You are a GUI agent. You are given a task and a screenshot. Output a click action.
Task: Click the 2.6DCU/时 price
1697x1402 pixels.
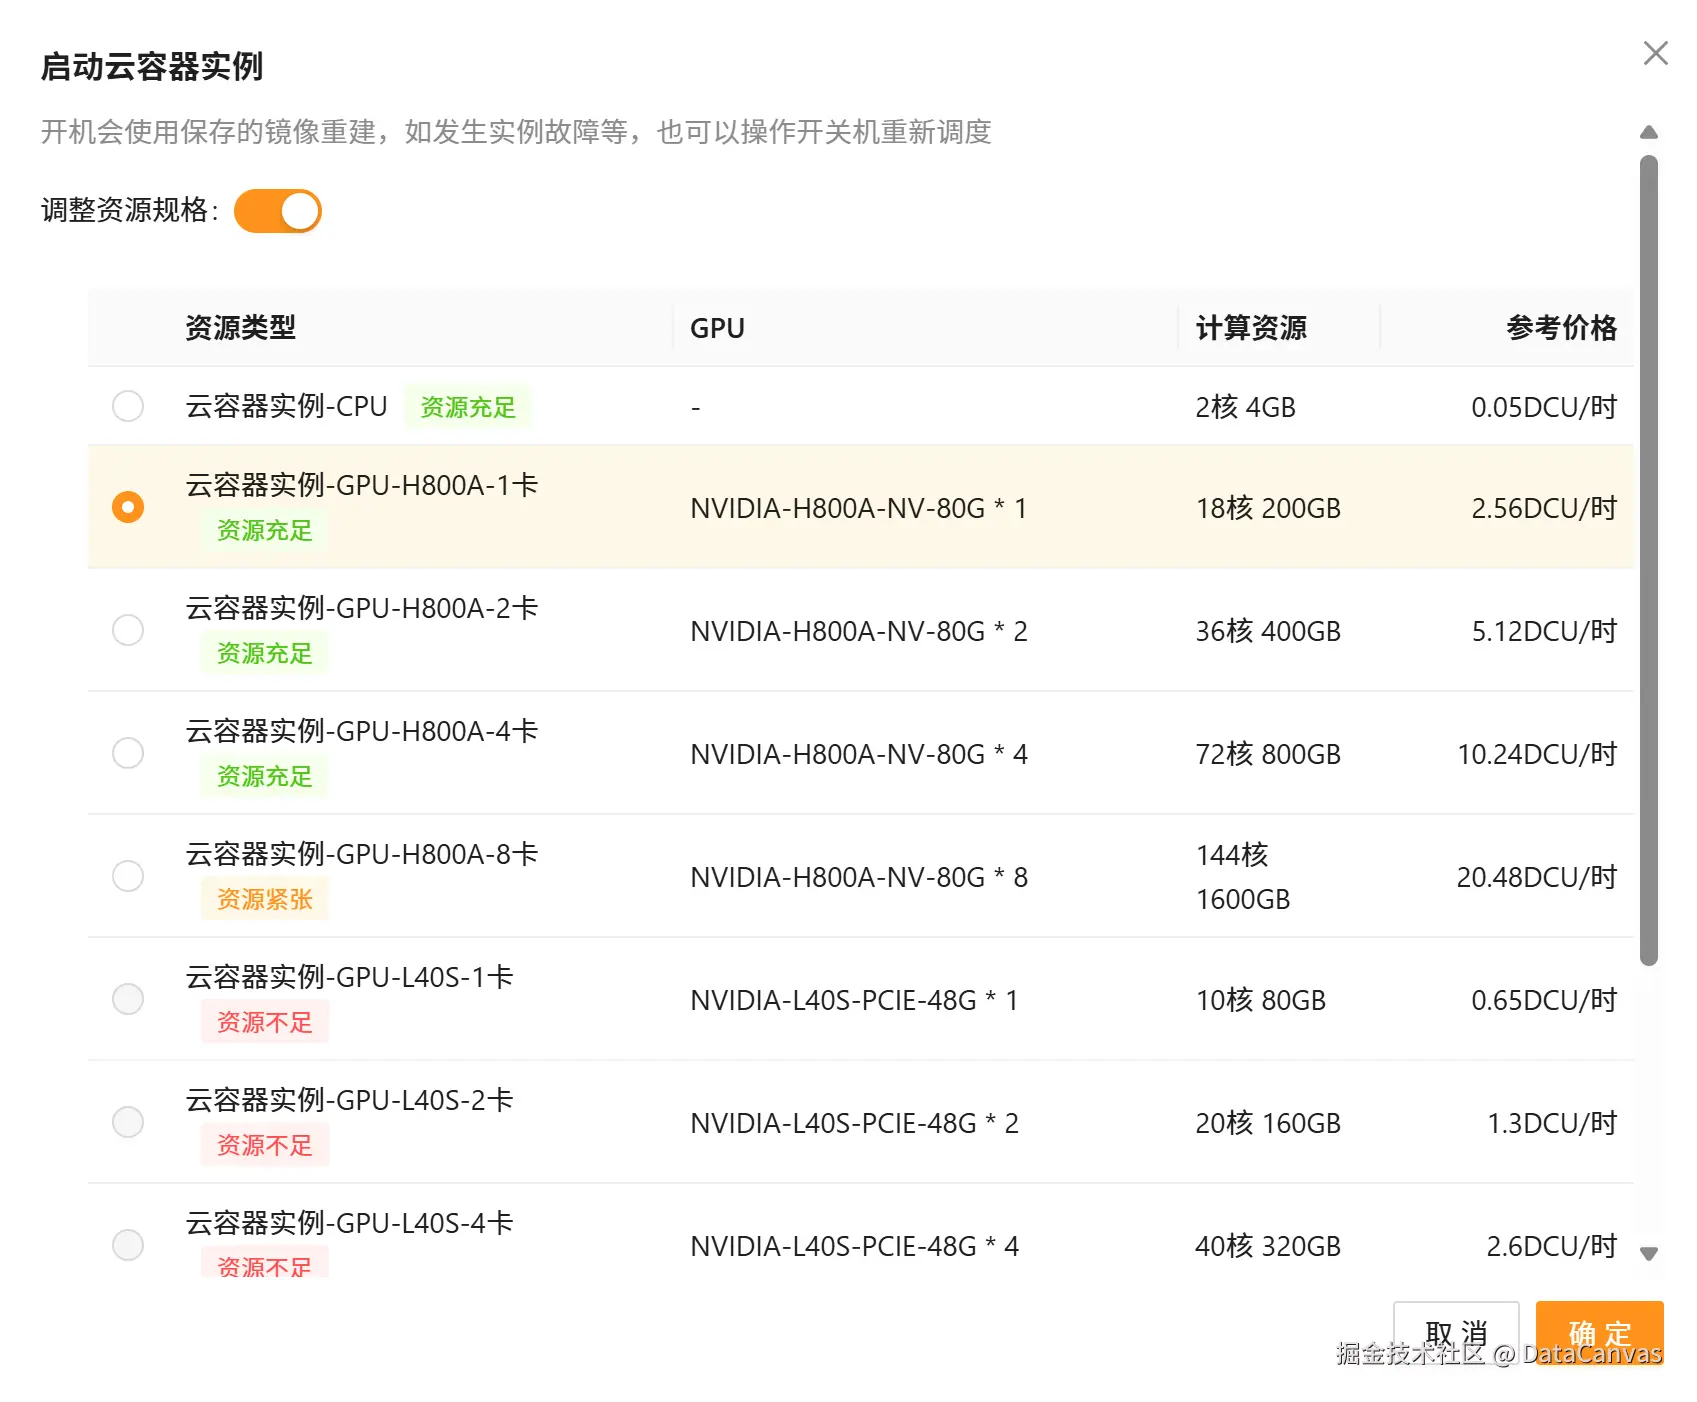click(1552, 1246)
